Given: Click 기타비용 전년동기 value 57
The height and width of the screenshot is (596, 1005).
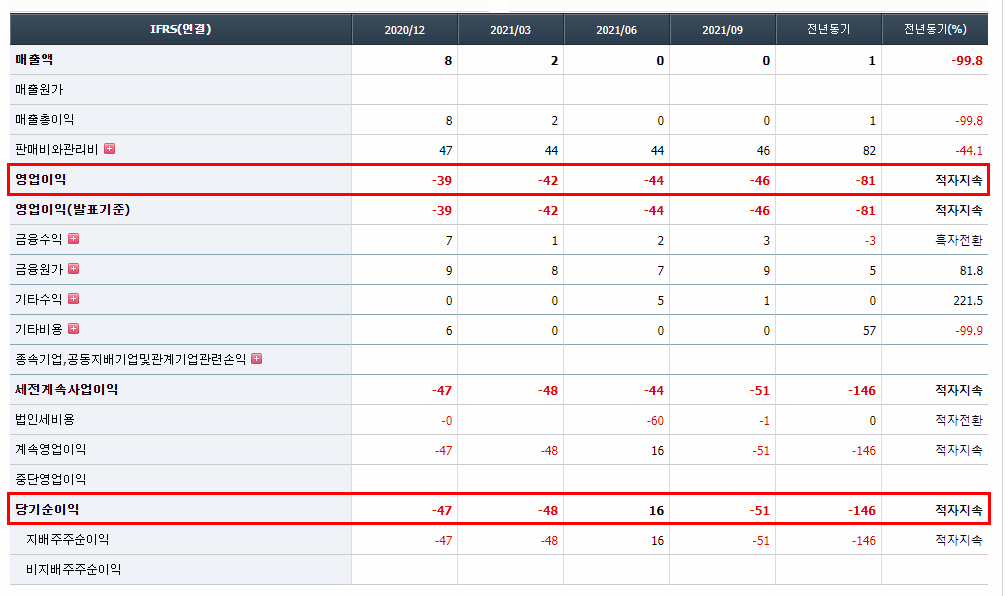Looking at the screenshot, I should click(x=869, y=331).
